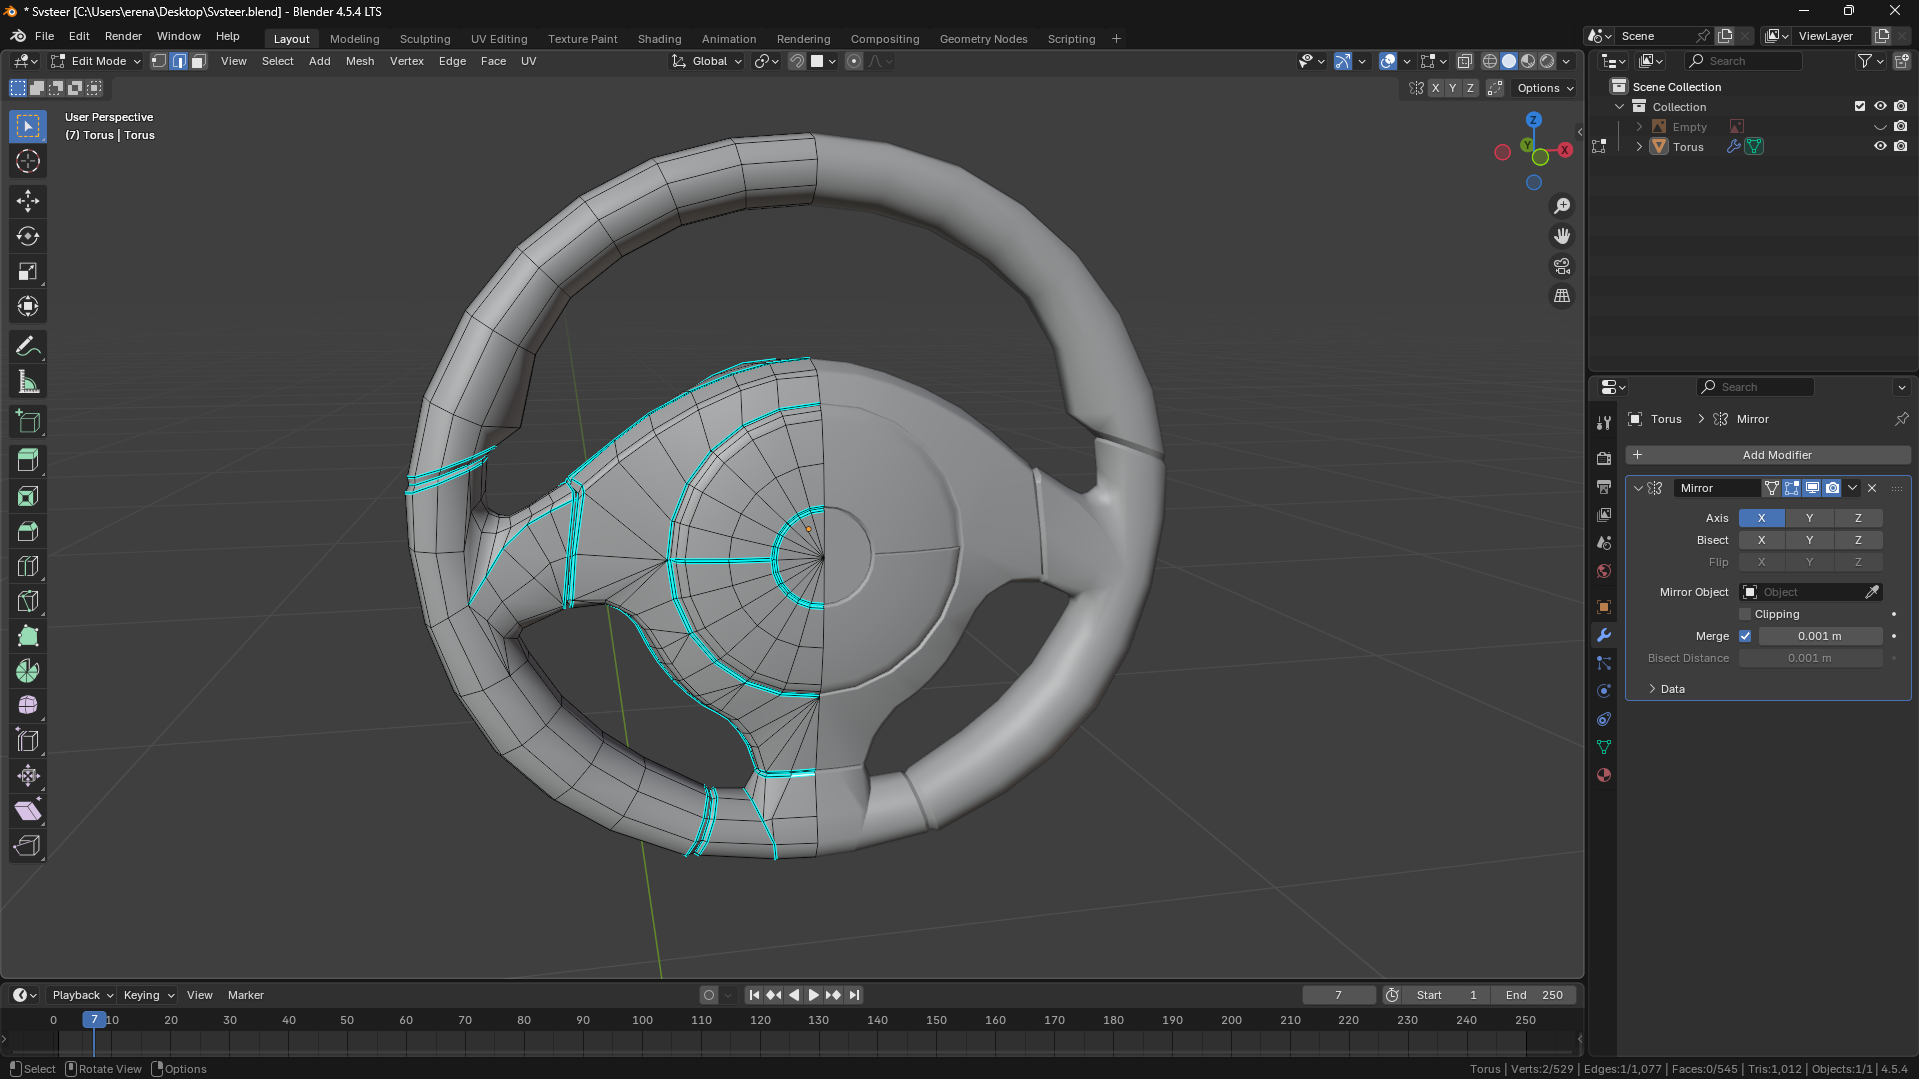
Task: Switch perspective/orthographic view with grid icon
Action: (x=1562, y=296)
